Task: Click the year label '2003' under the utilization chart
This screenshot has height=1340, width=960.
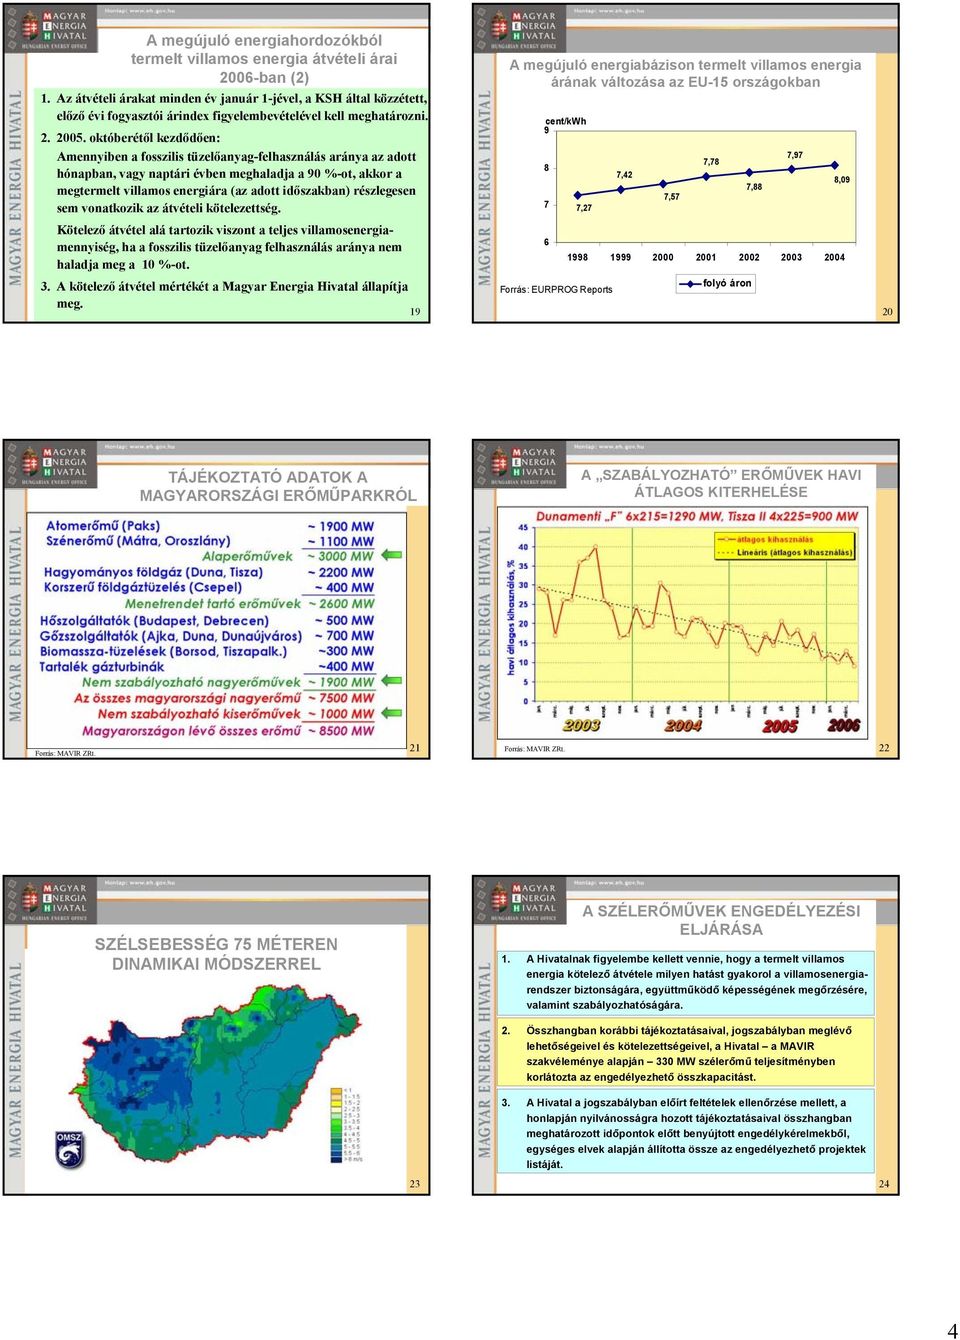Action: pyautogui.click(x=581, y=726)
